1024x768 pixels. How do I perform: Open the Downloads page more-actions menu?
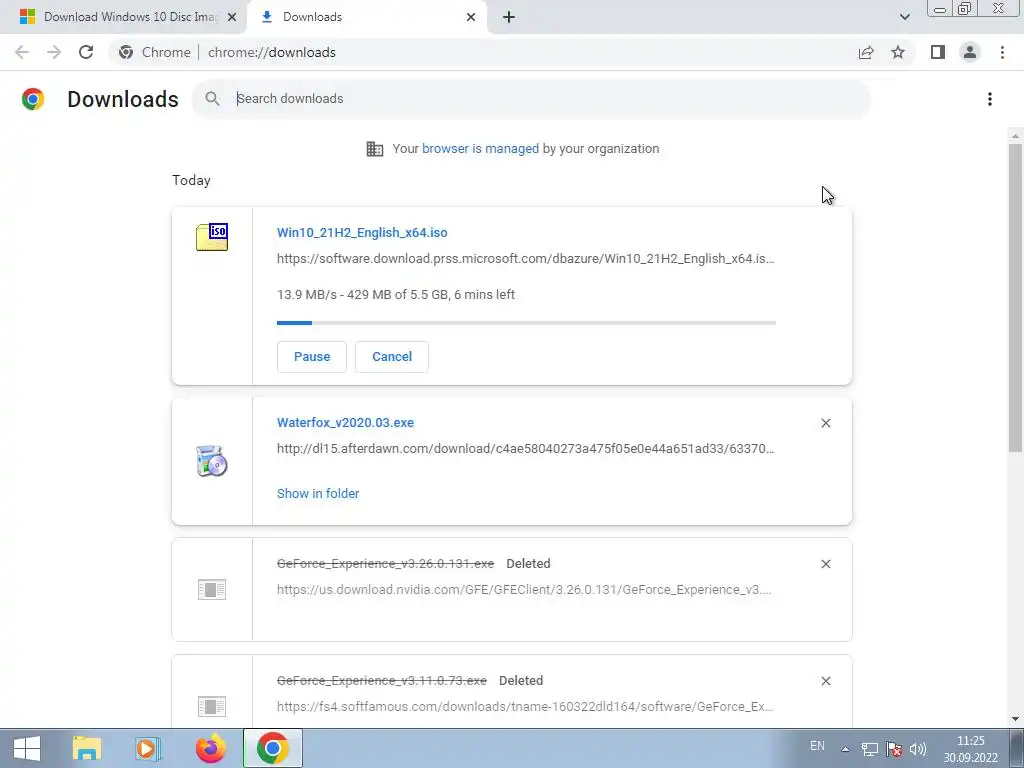pyautogui.click(x=990, y=99)
